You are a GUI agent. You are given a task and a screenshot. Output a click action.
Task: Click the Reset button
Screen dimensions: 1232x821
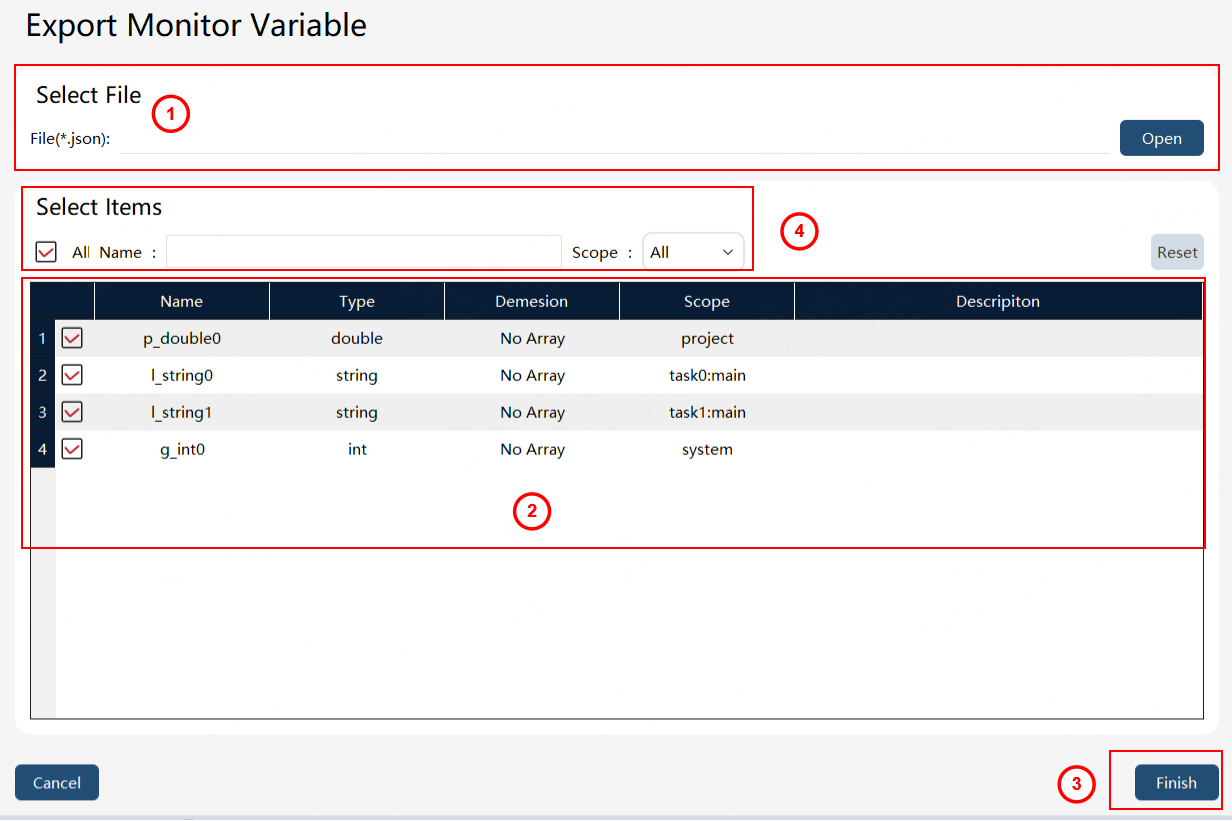tap(1177, 252)
